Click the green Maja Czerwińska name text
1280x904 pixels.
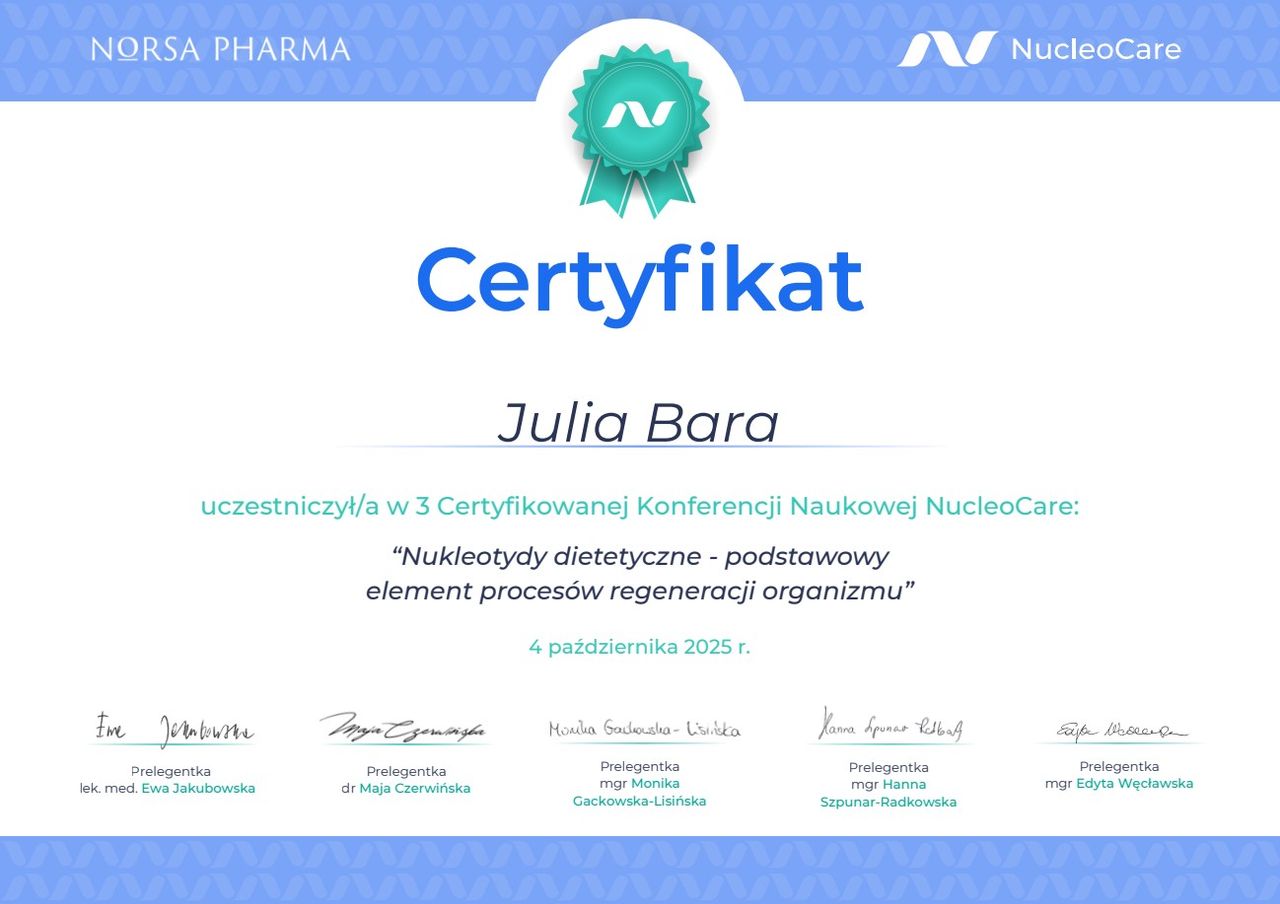click(x=414, y=788)
